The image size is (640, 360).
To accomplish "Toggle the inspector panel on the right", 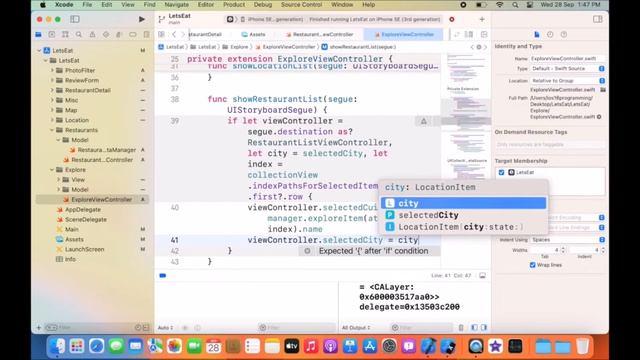I will tap(598, 19).
